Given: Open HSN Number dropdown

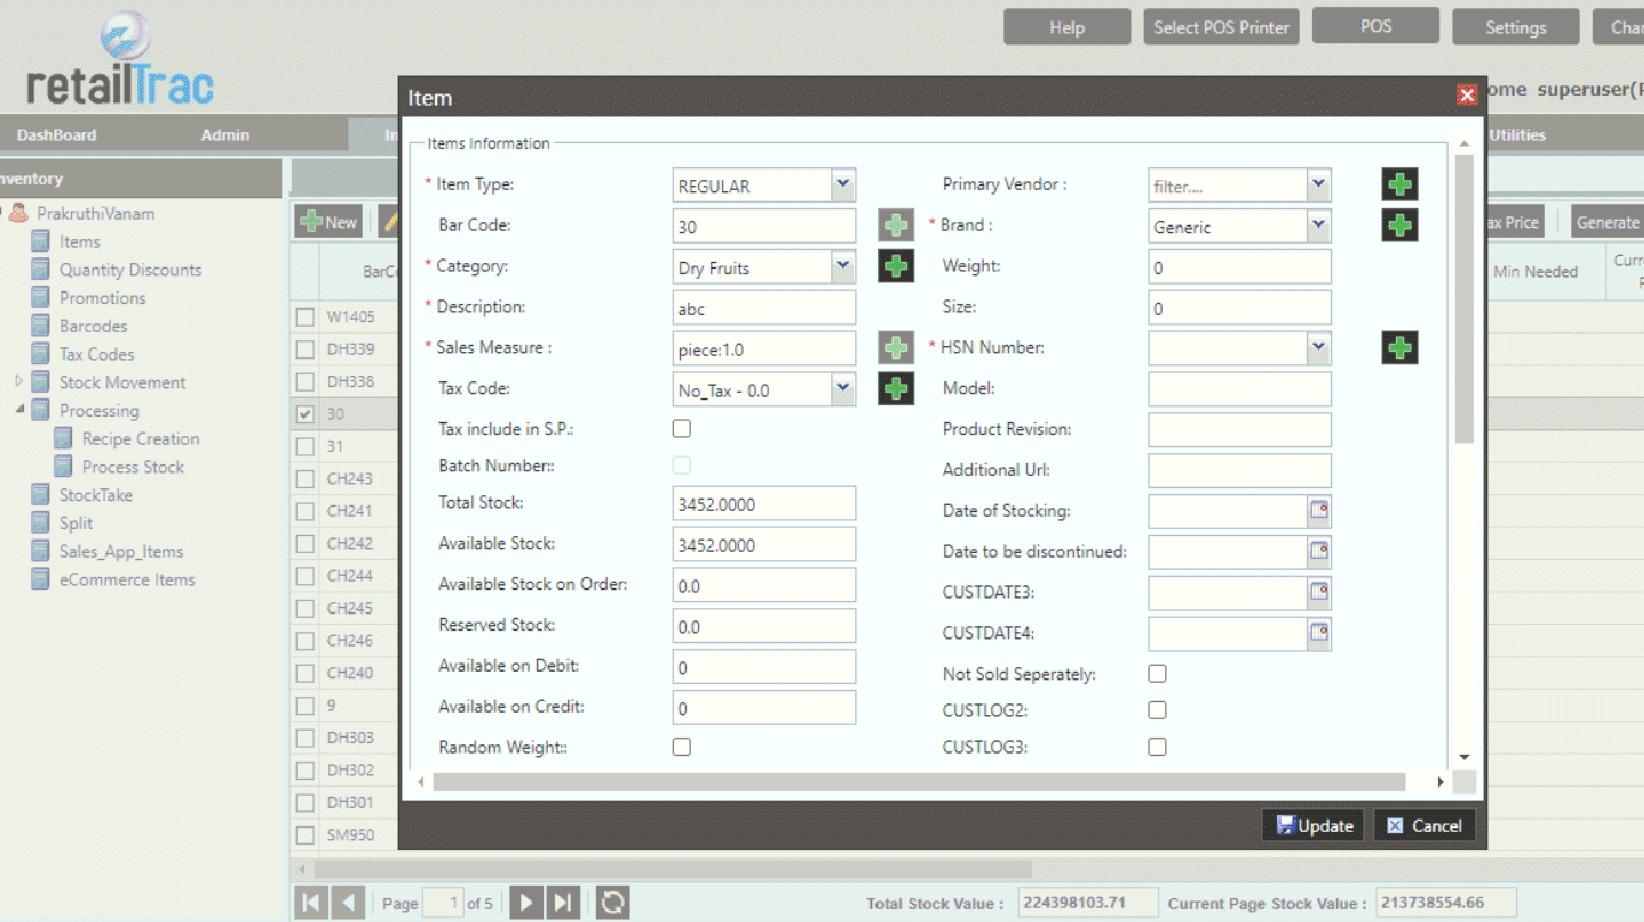Looking at the screenshot, I should (x=1319, y=348).
